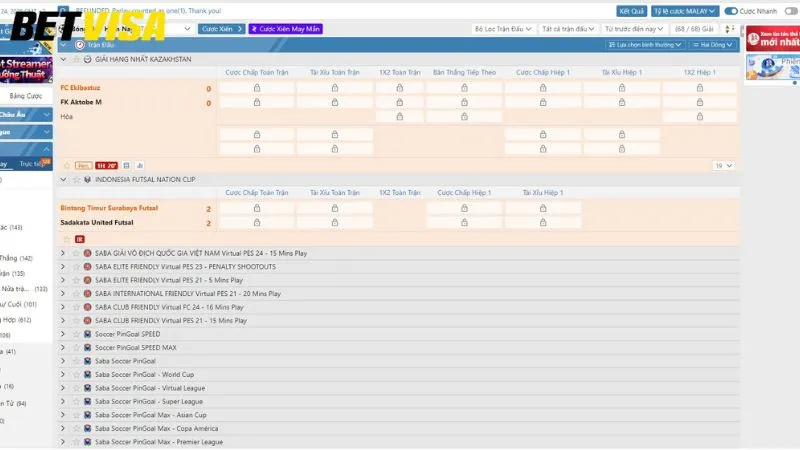Viewport: 800px width, 450px height.
Task: Click locked Hòa 1X2 Toàn Trận odds cell
Action: 399,116
